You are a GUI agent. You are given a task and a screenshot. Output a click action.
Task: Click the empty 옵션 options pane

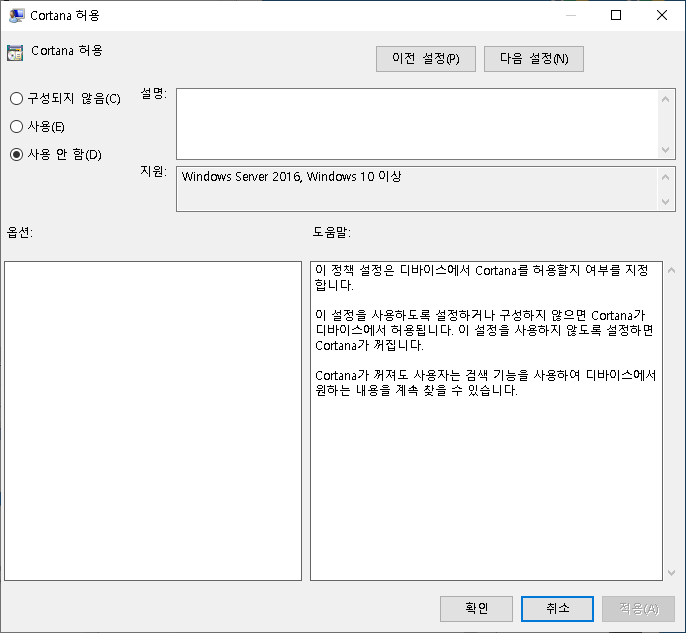(153, 421)
